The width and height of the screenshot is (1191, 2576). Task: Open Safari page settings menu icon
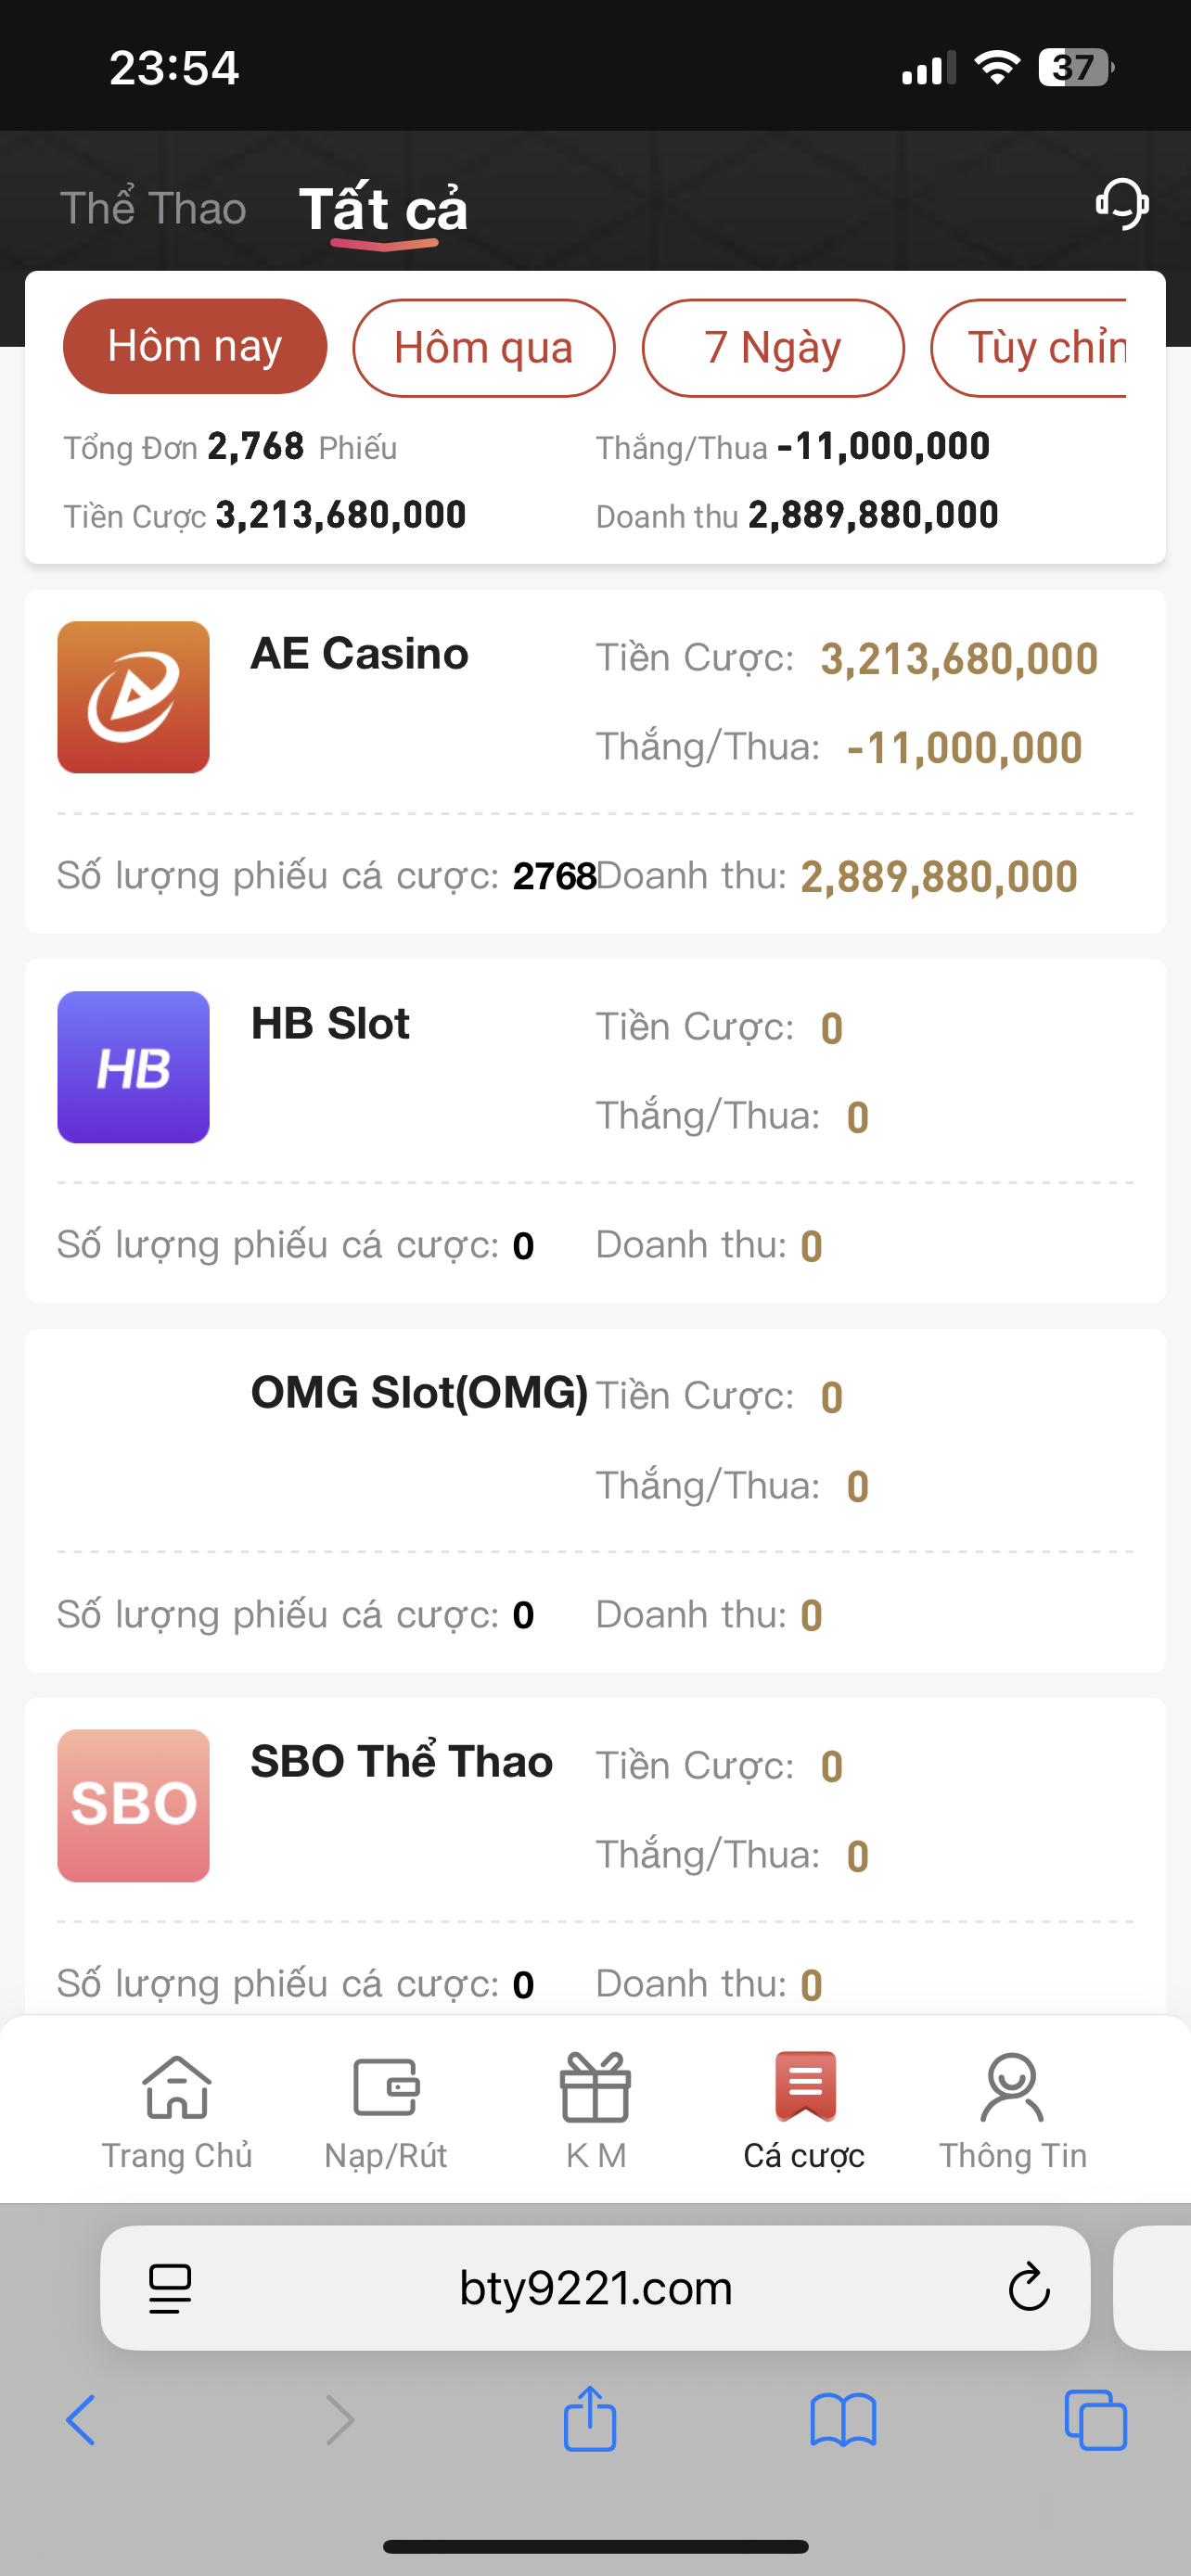click(x=170, y=2288)
